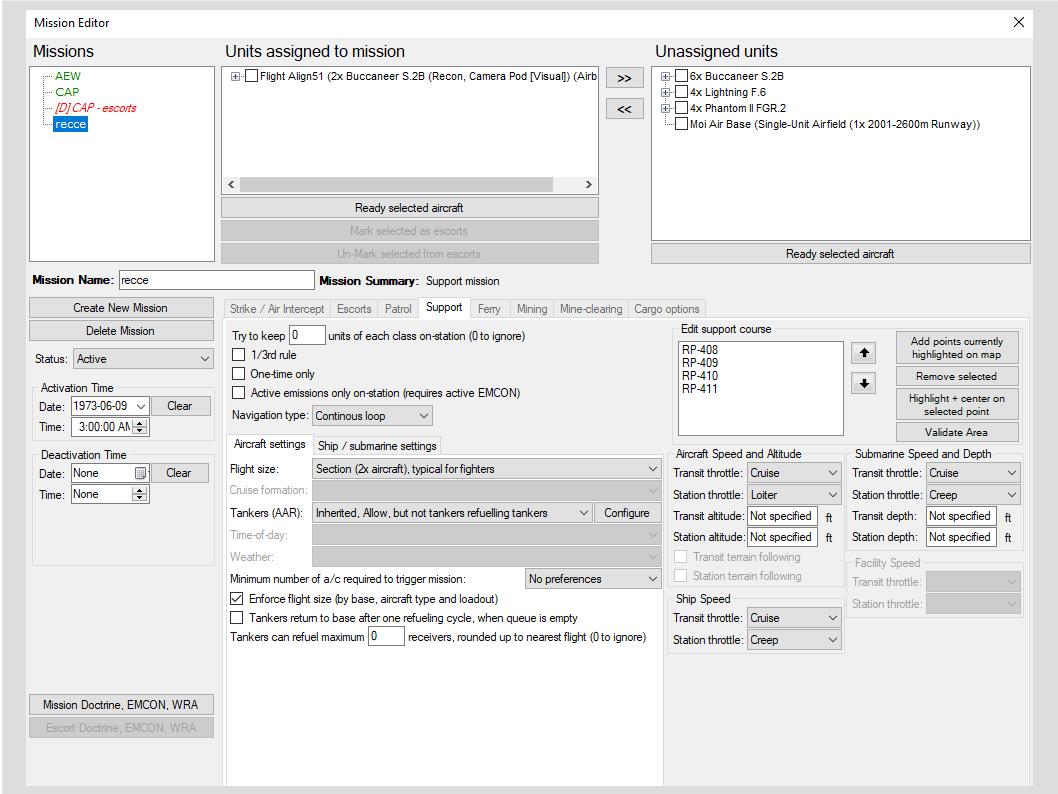The height and width of the screenshot is (794, 1058).
Task: Expand the 6x Buccaneer S.2B group
Action: click(x=665, y=76)
